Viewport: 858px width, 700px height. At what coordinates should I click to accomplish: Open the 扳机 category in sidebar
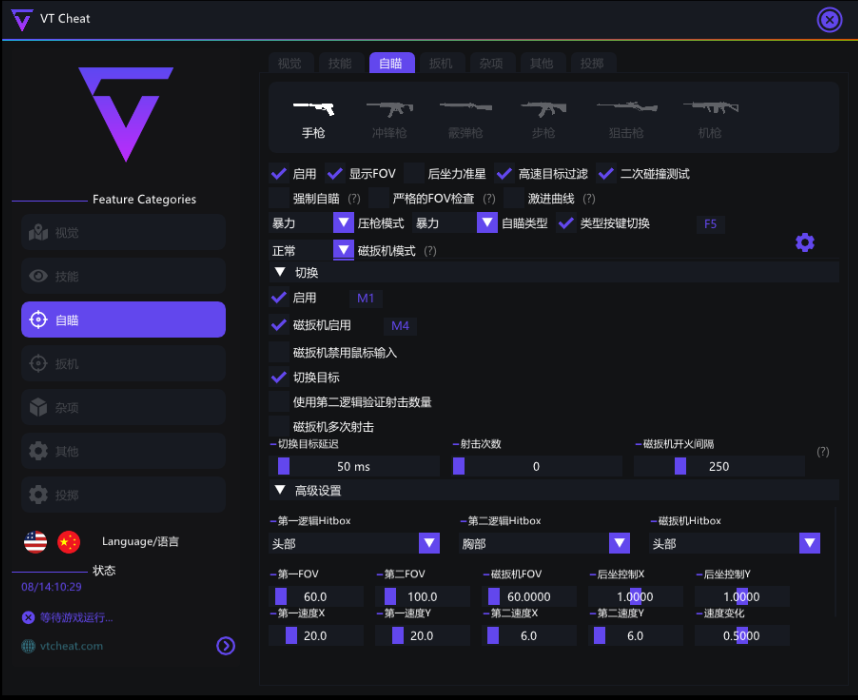click(x=124, y=363)
